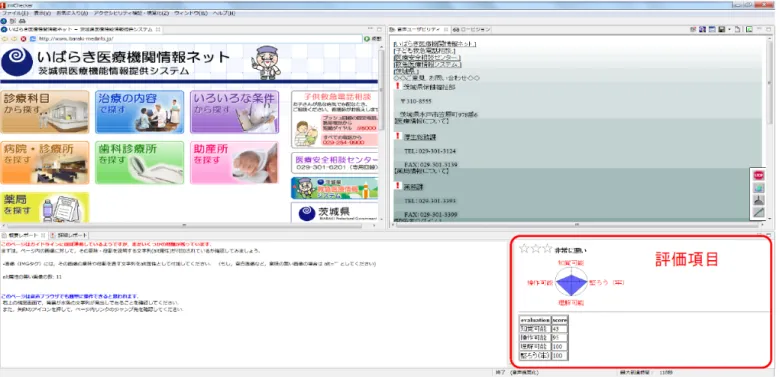
Task: Click the red exclamation mark beside 薬務課
Action: pyautogui.click(x=397, y=187)
